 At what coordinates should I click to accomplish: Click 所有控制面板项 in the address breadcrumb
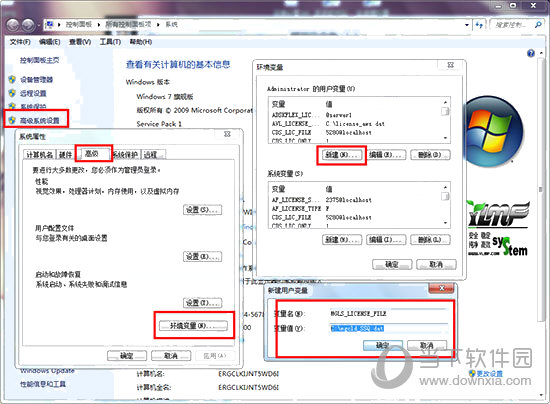pyautogui.click(x=128, y=24)
